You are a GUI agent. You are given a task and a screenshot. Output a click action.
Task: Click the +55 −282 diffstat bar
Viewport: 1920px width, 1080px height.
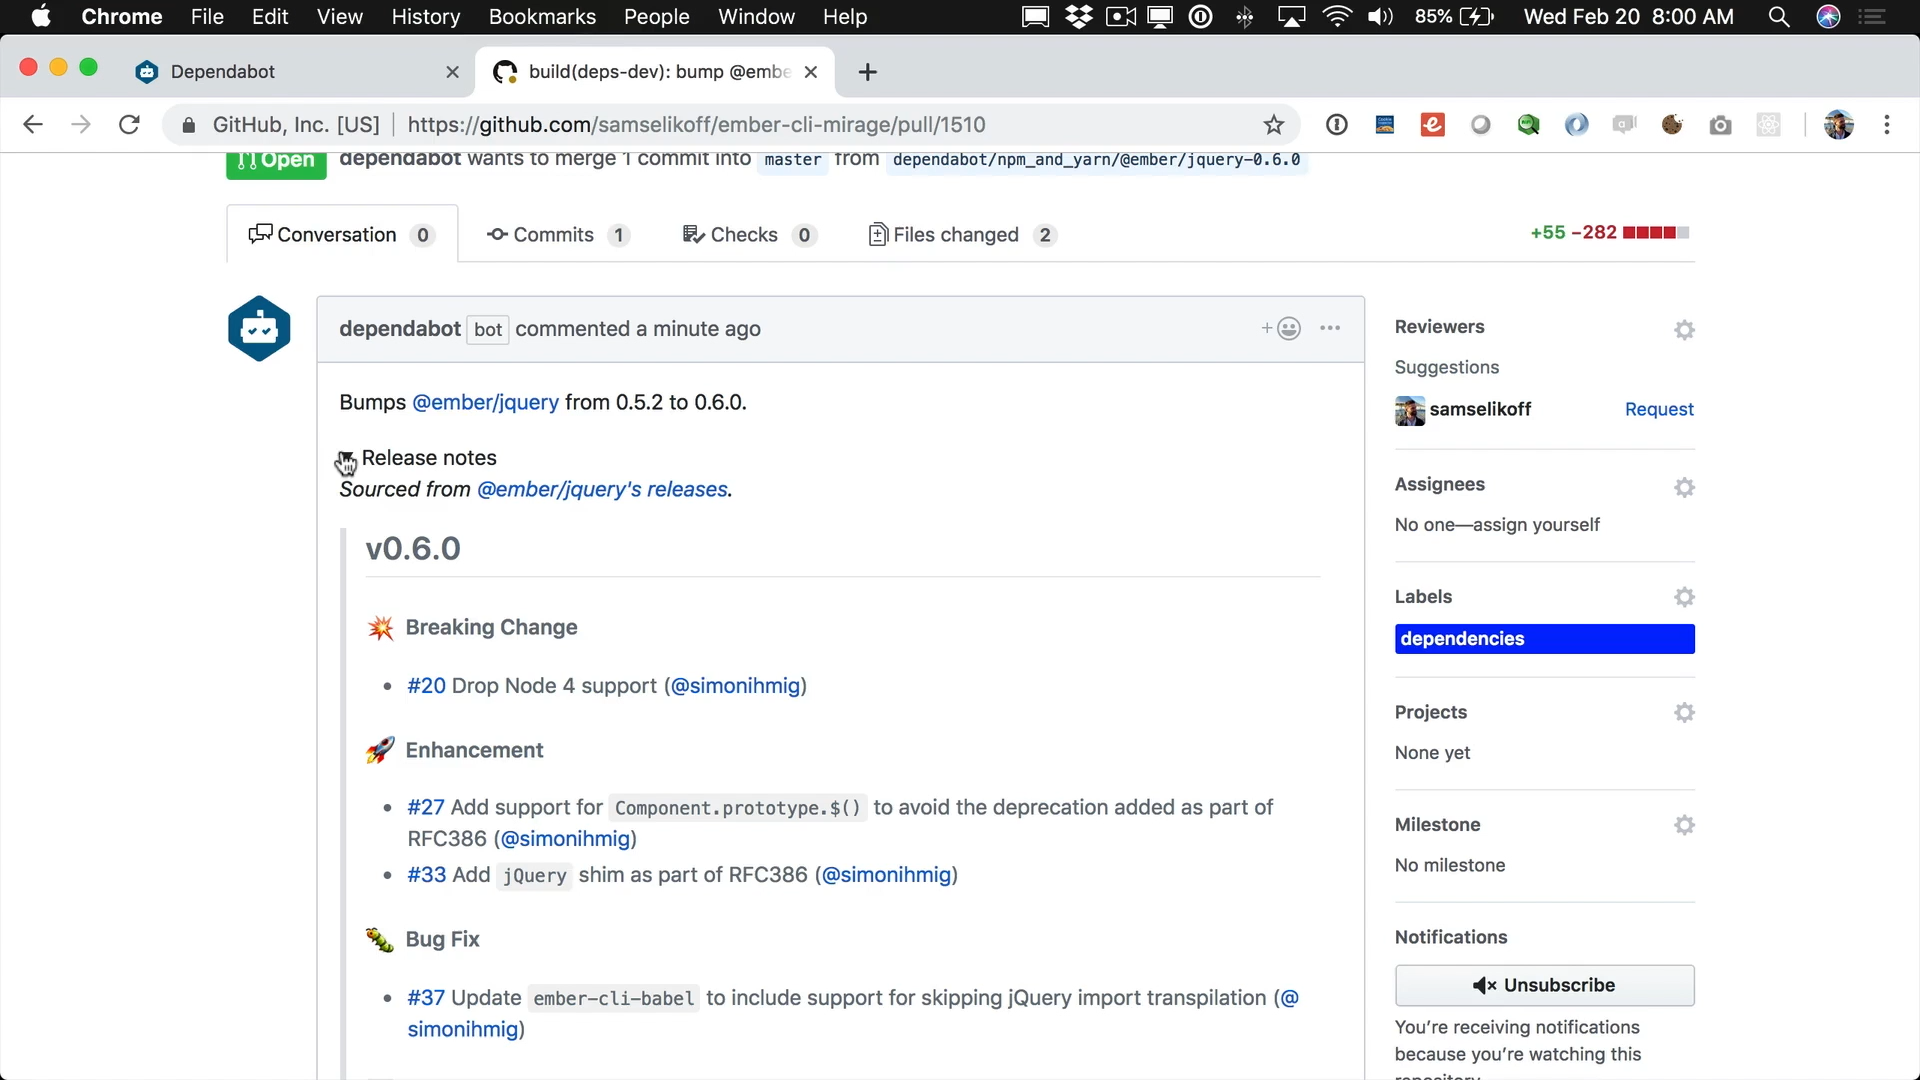1609,233
